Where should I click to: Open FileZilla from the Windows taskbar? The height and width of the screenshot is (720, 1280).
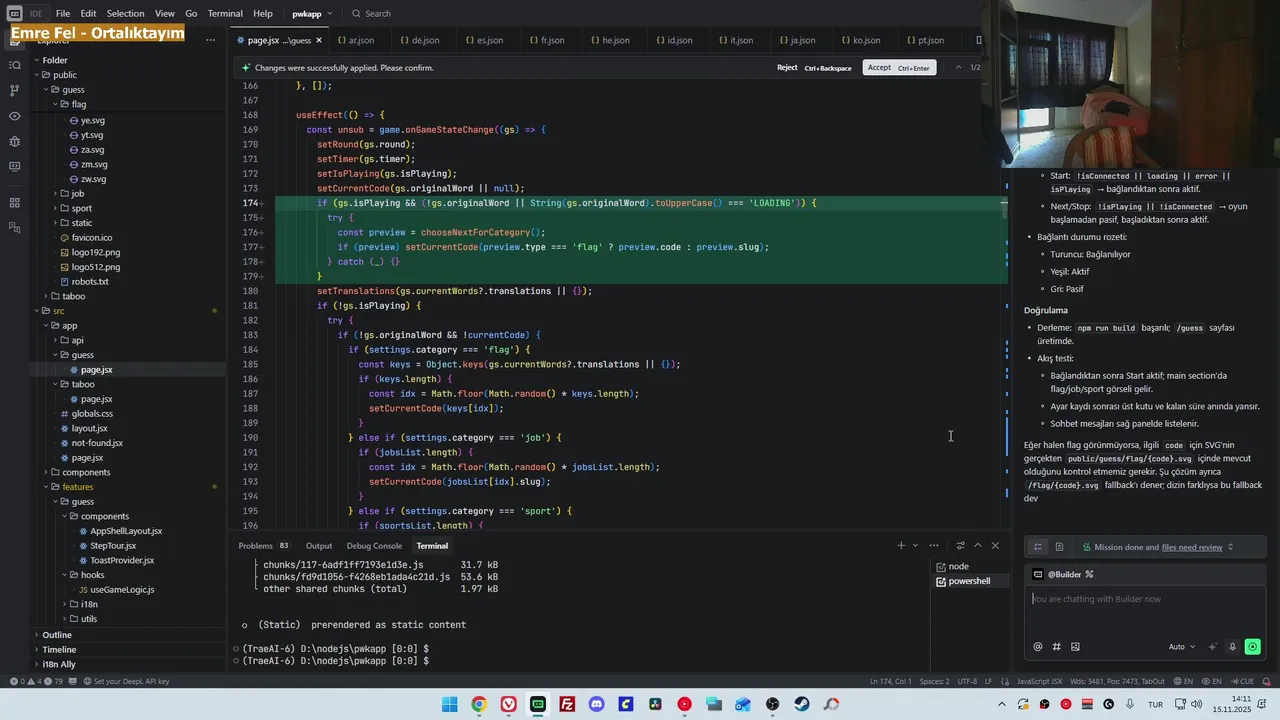tap(567, 704)
